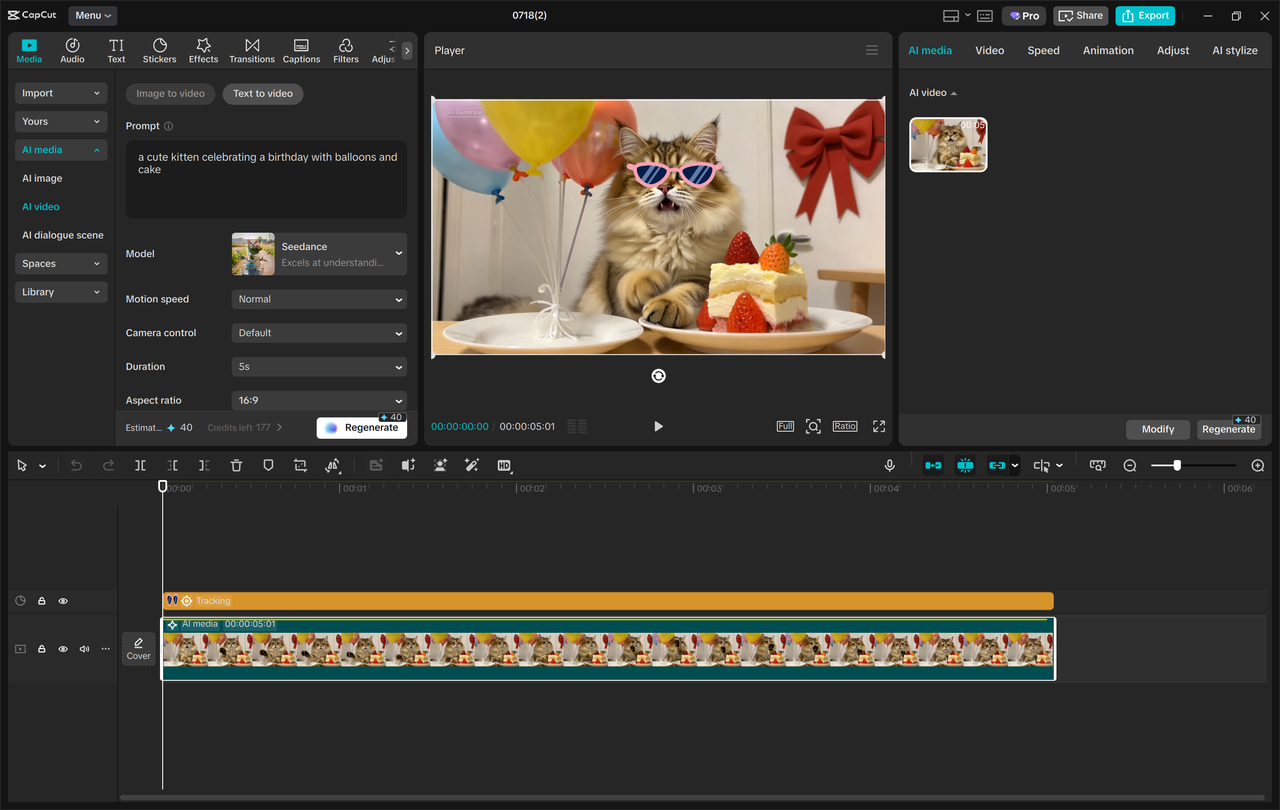1280x810 pixels.
Task: Open the Camera control dropdown
Action: pos(318,332)
